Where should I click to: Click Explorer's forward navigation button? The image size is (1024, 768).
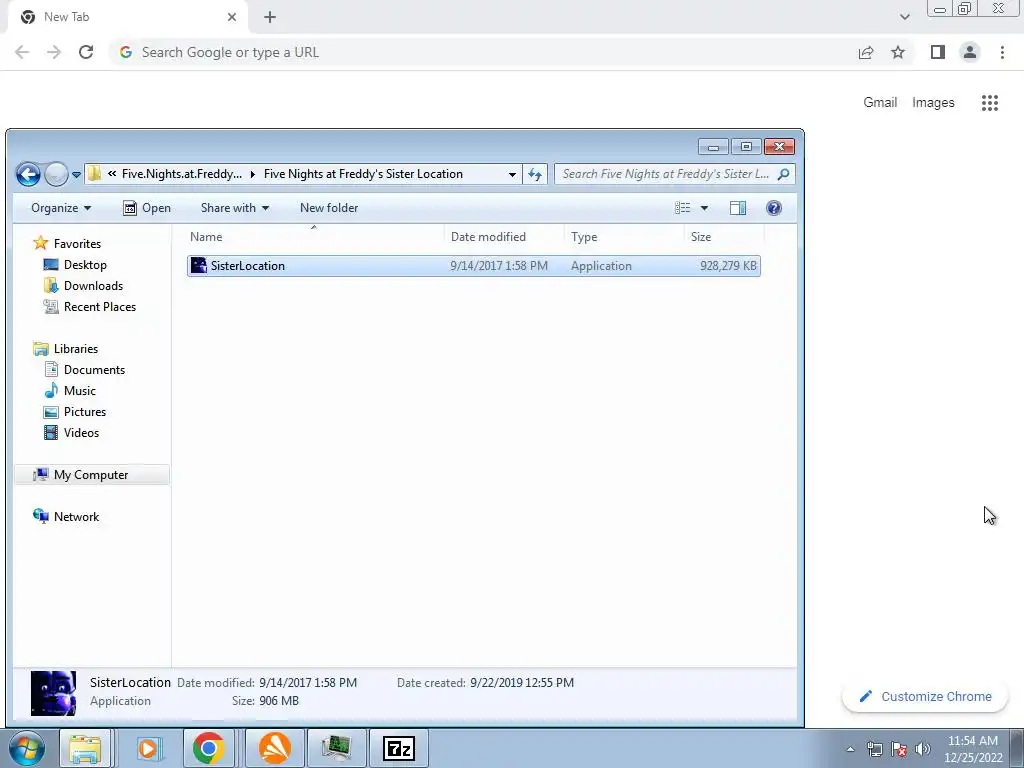pos(57,174)
